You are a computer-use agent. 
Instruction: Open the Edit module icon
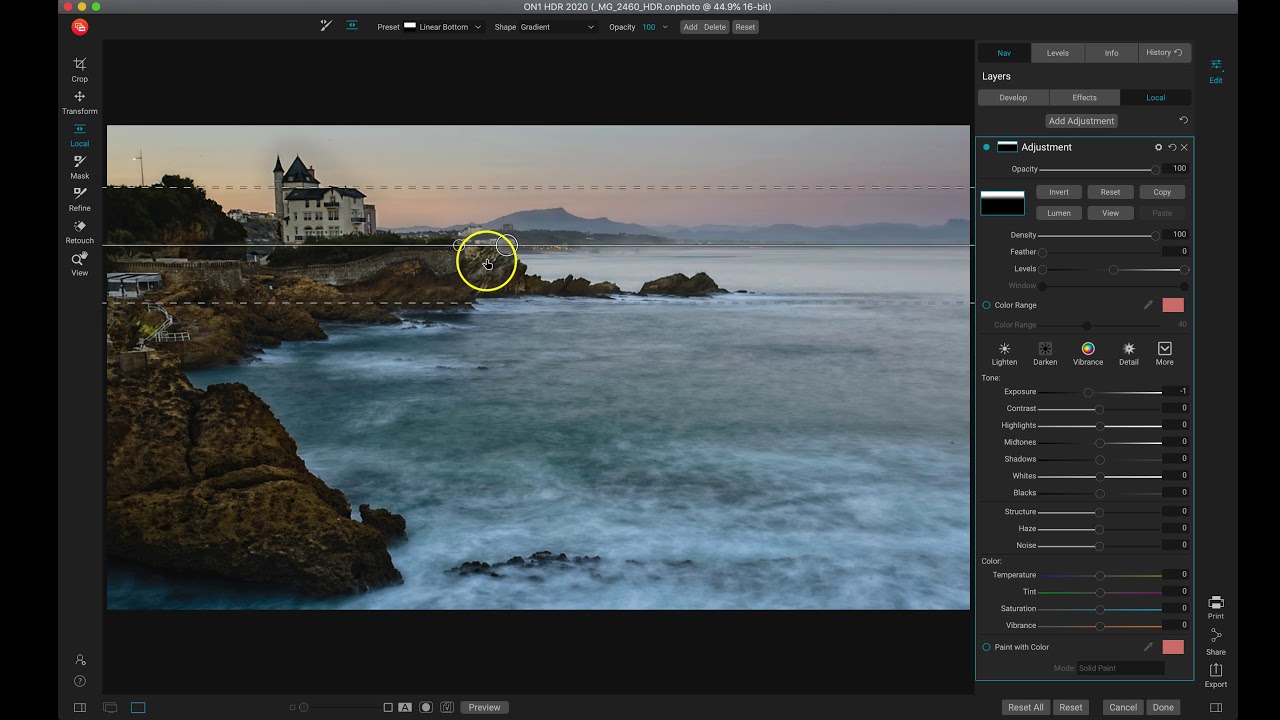[1215, 69]
